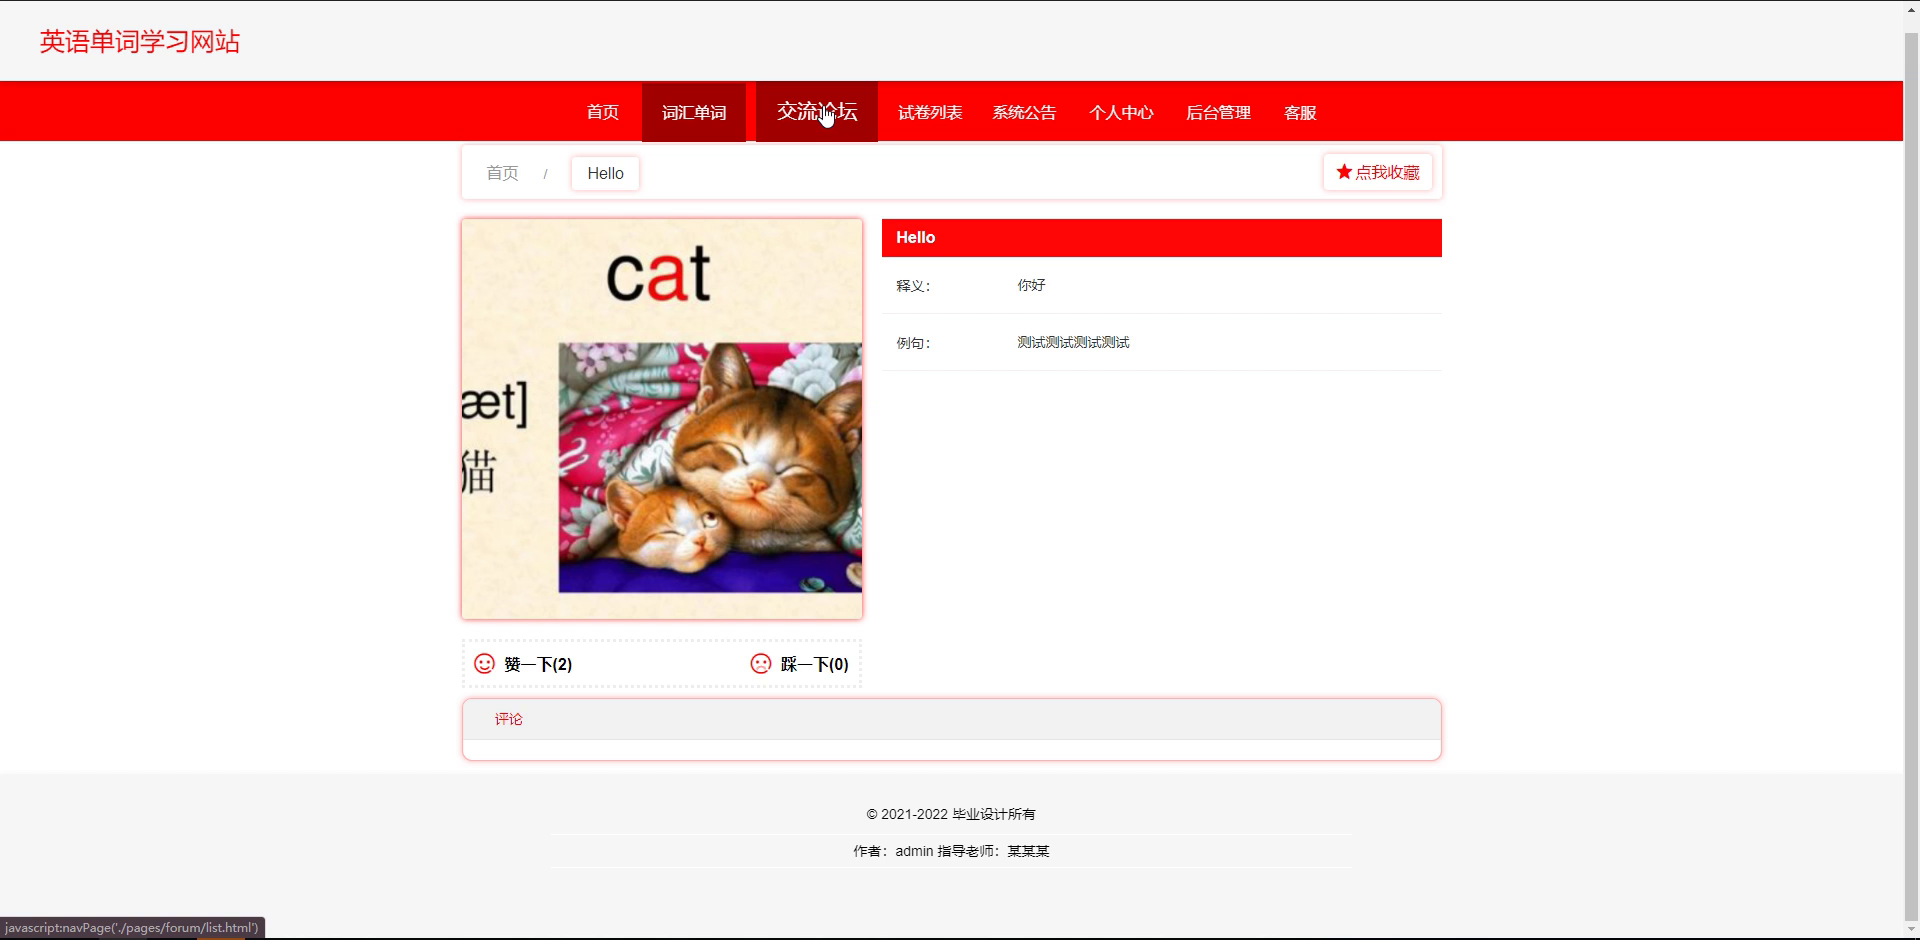This screenshot has width=1920, height=940.
Task: Open 后台管理 admin backend
Action: 1218,112
